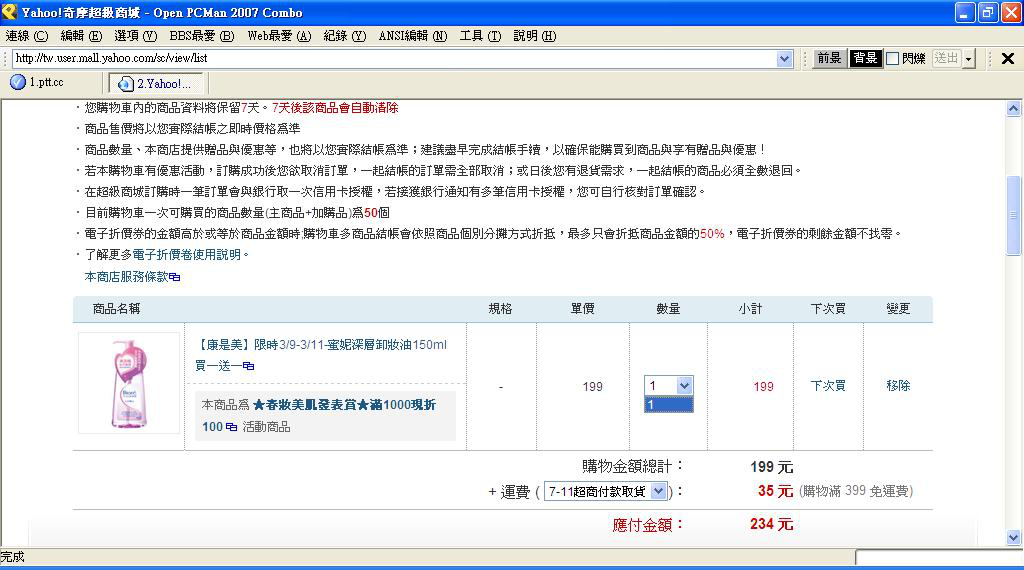
Task: Click the 下次買 link for the product
Action: 828,386
